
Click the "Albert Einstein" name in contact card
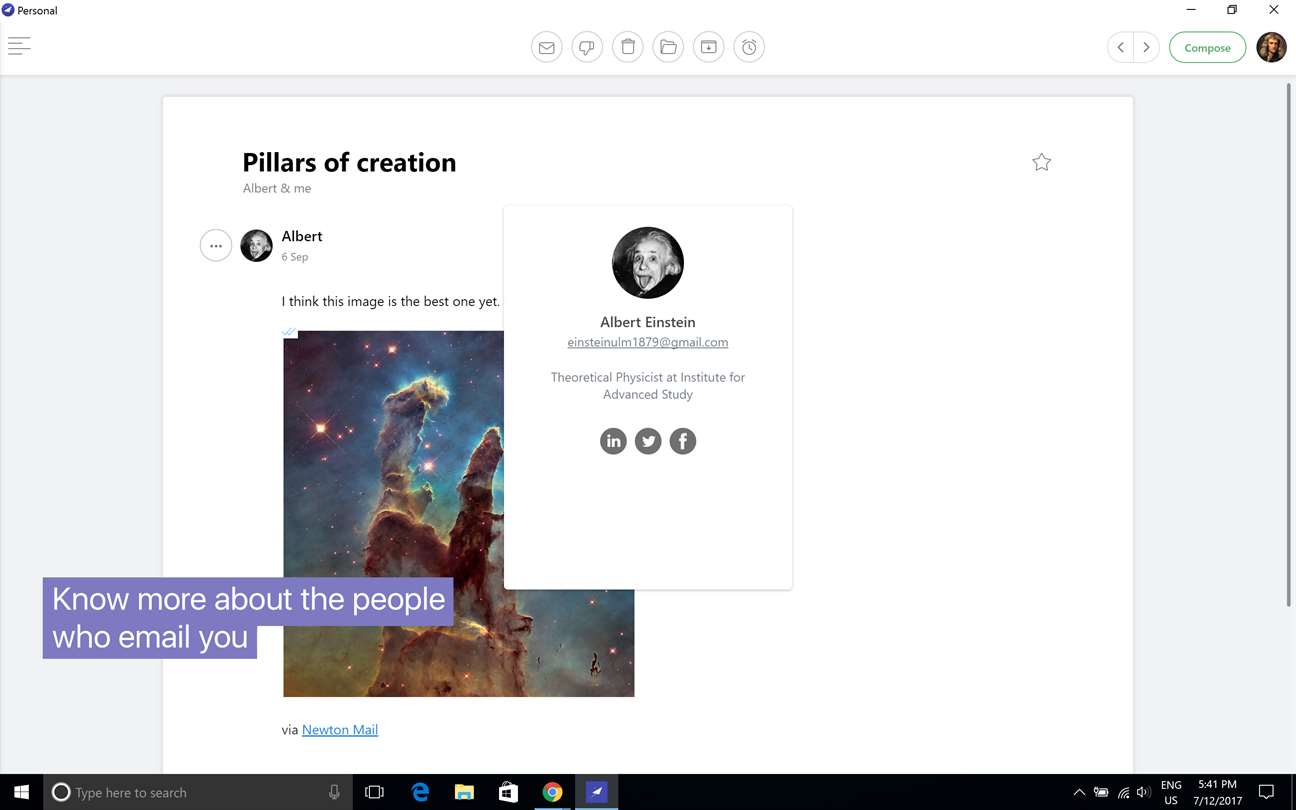click(648, 322)
